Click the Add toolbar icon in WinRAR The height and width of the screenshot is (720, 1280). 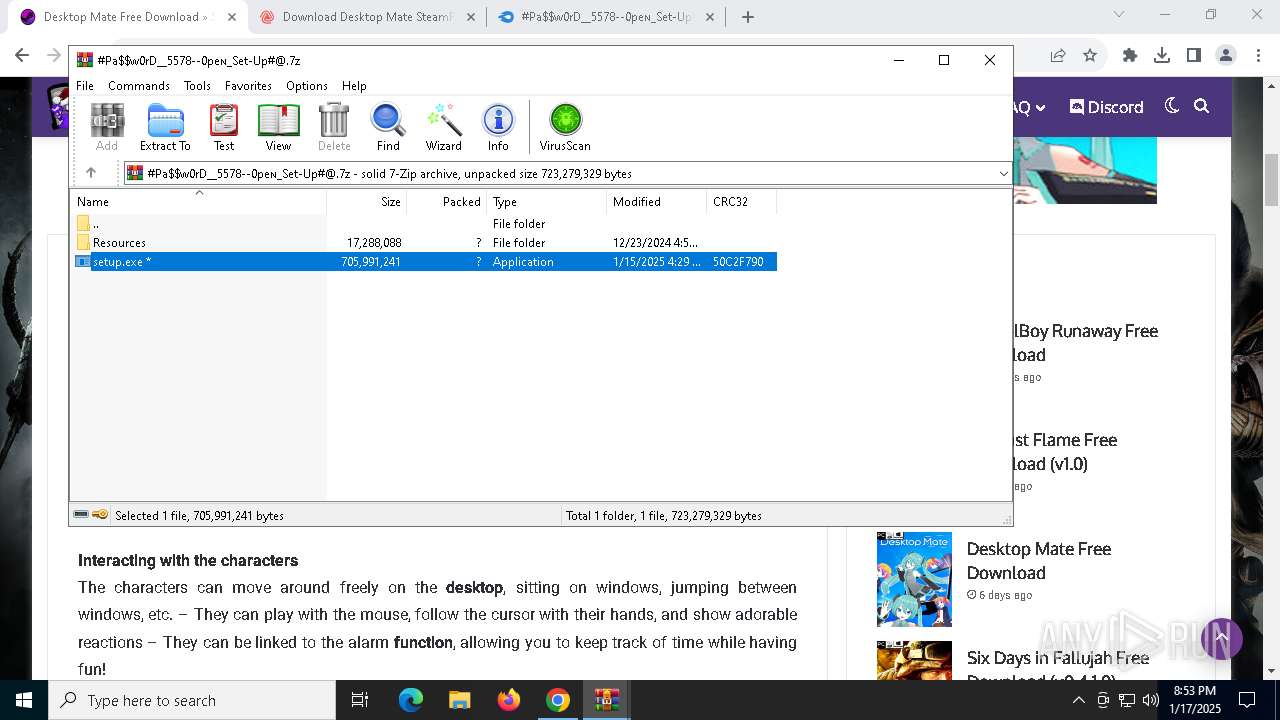[x=107, y=127]
